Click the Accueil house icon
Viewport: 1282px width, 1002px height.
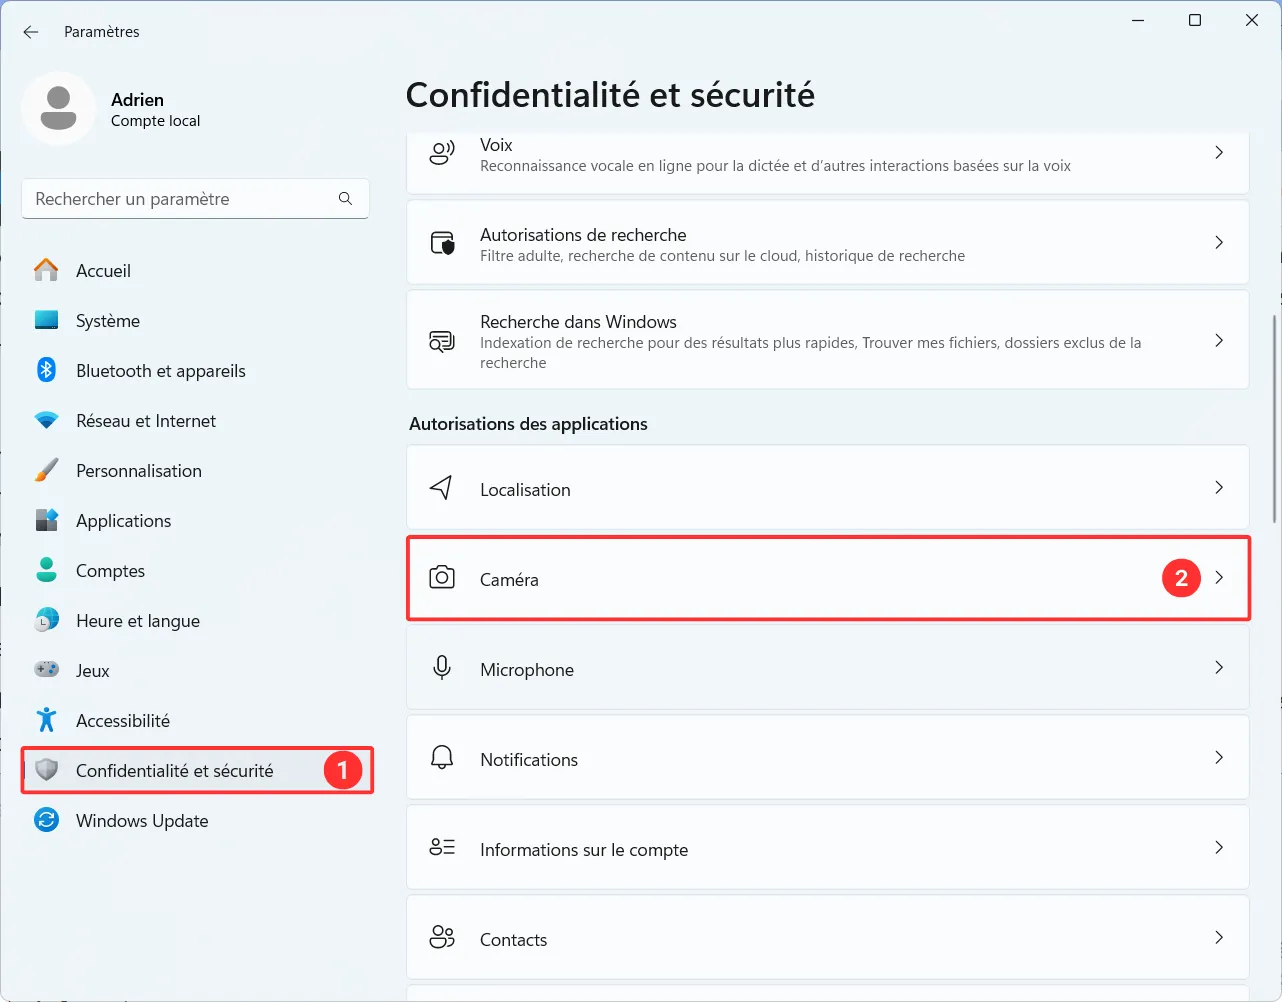click(x=46, y=270)
